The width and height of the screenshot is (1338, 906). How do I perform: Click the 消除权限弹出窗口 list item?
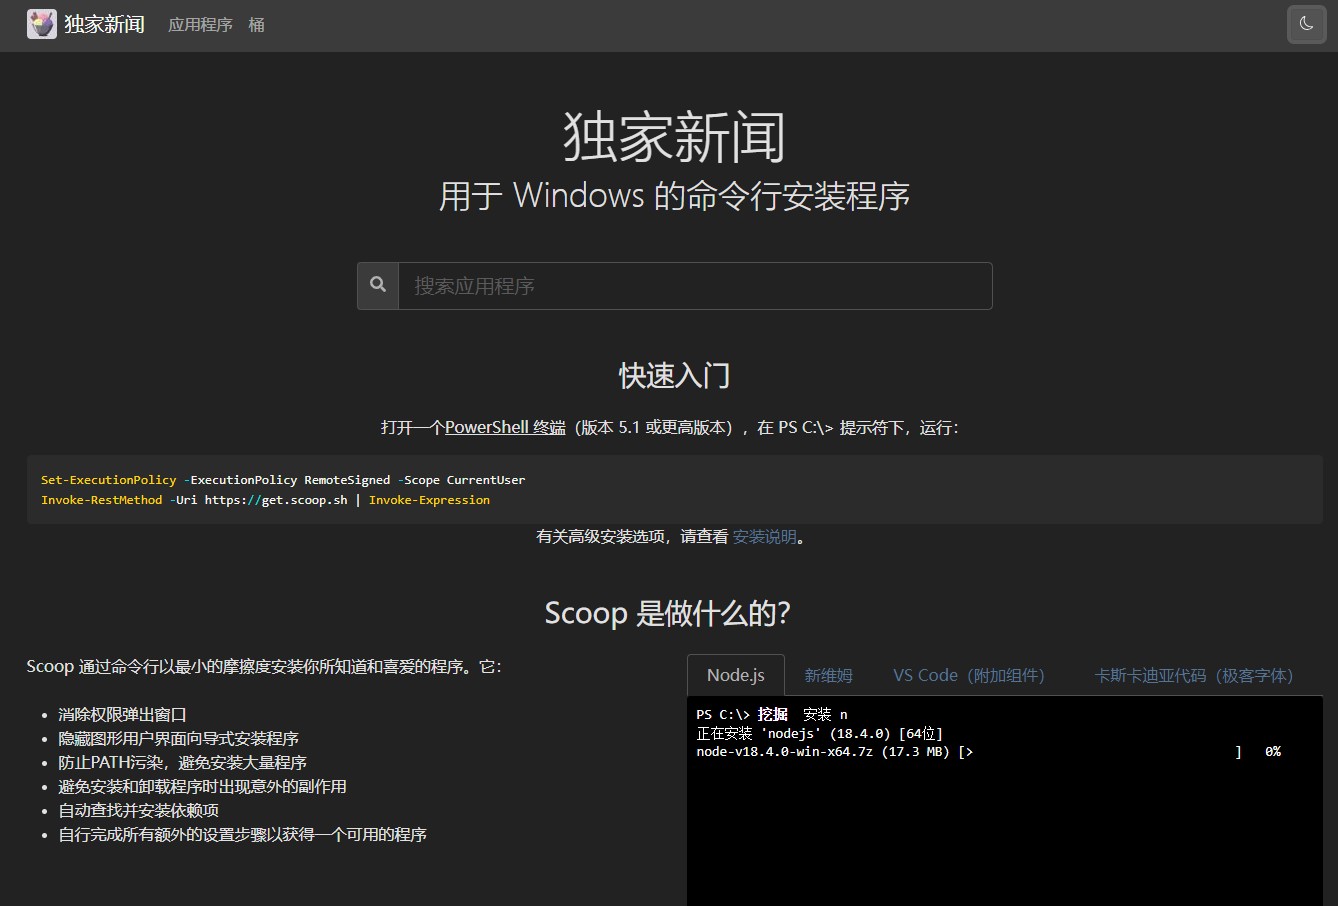click(122, 715)
